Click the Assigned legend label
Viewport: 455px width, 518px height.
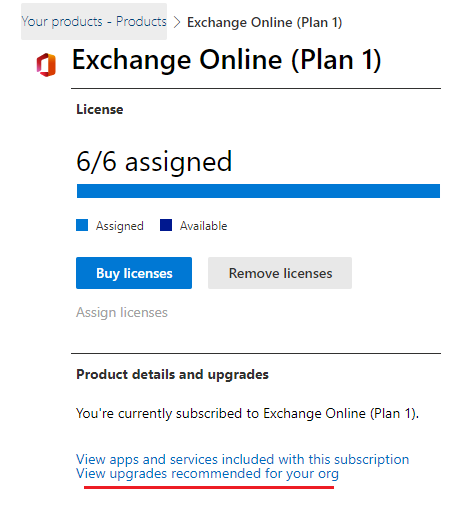[x=120, y=226]
